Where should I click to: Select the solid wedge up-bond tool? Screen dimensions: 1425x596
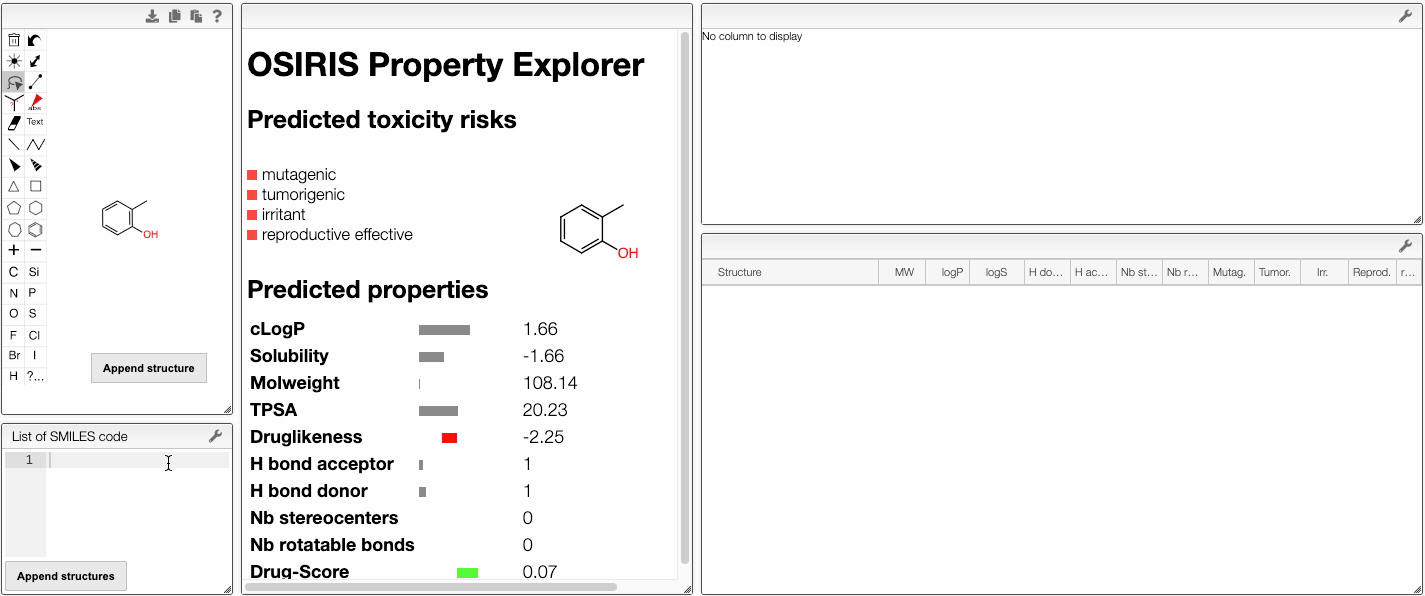tap(14, 165)
